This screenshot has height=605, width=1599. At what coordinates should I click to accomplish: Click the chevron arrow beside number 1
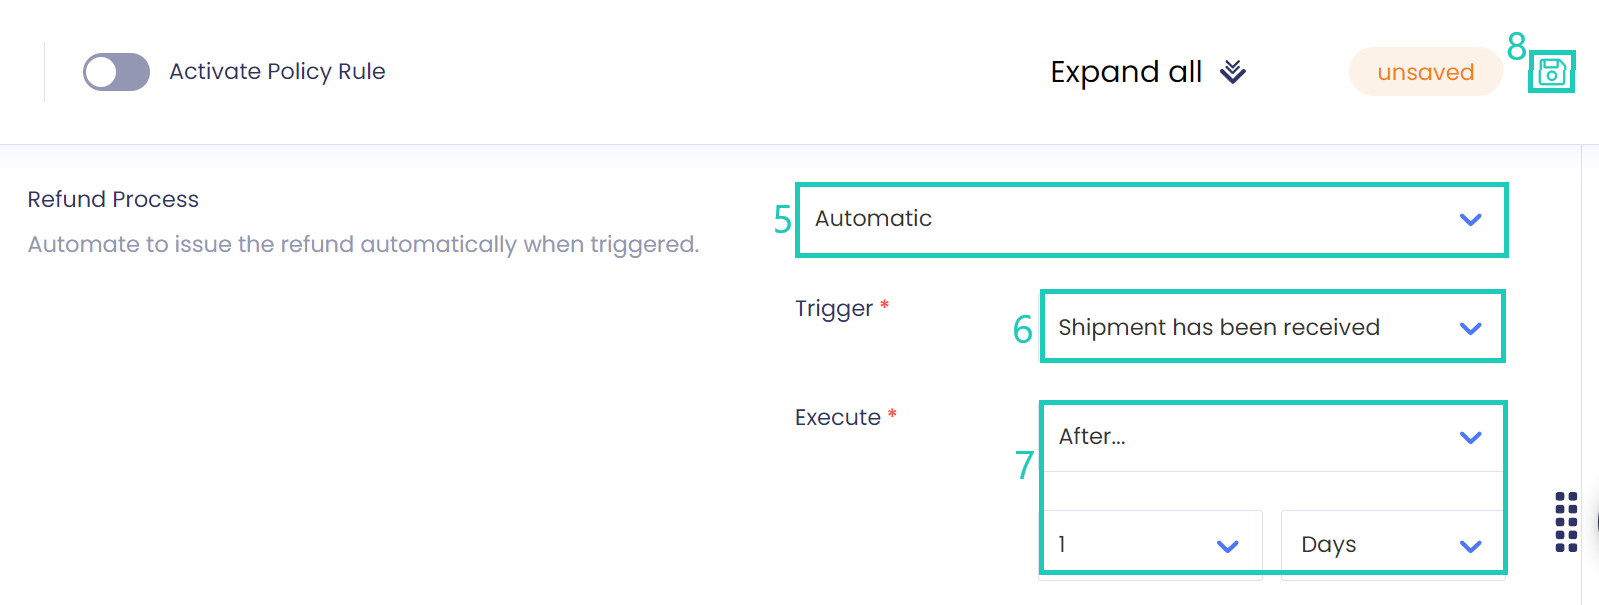(1227, 546)
